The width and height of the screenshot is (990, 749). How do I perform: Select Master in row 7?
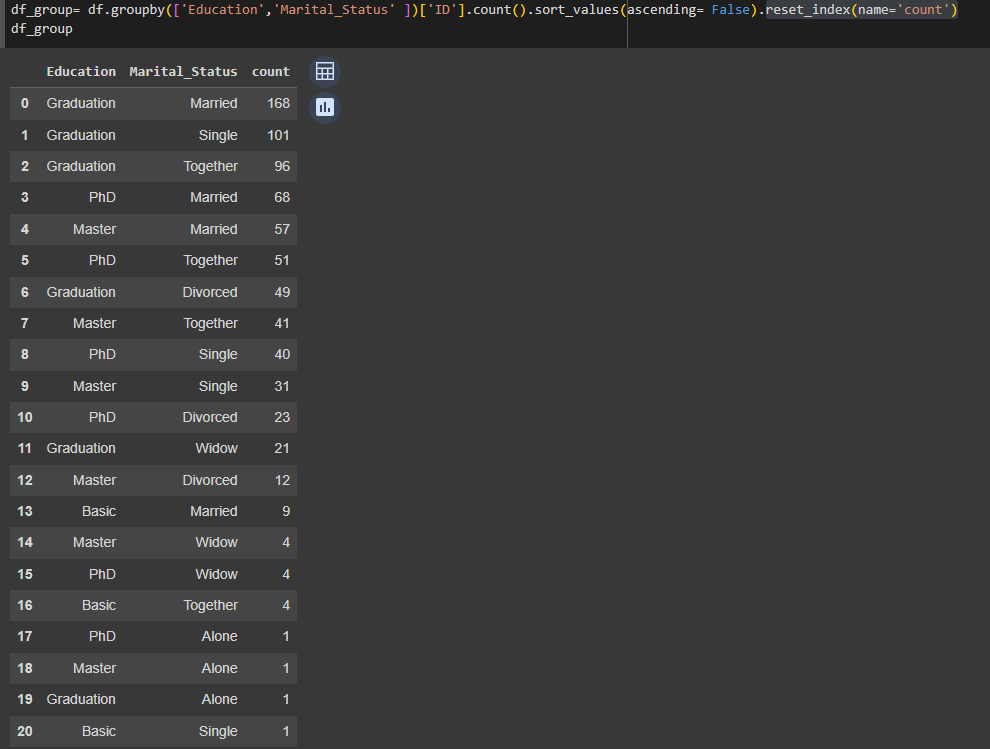point(94,323)
